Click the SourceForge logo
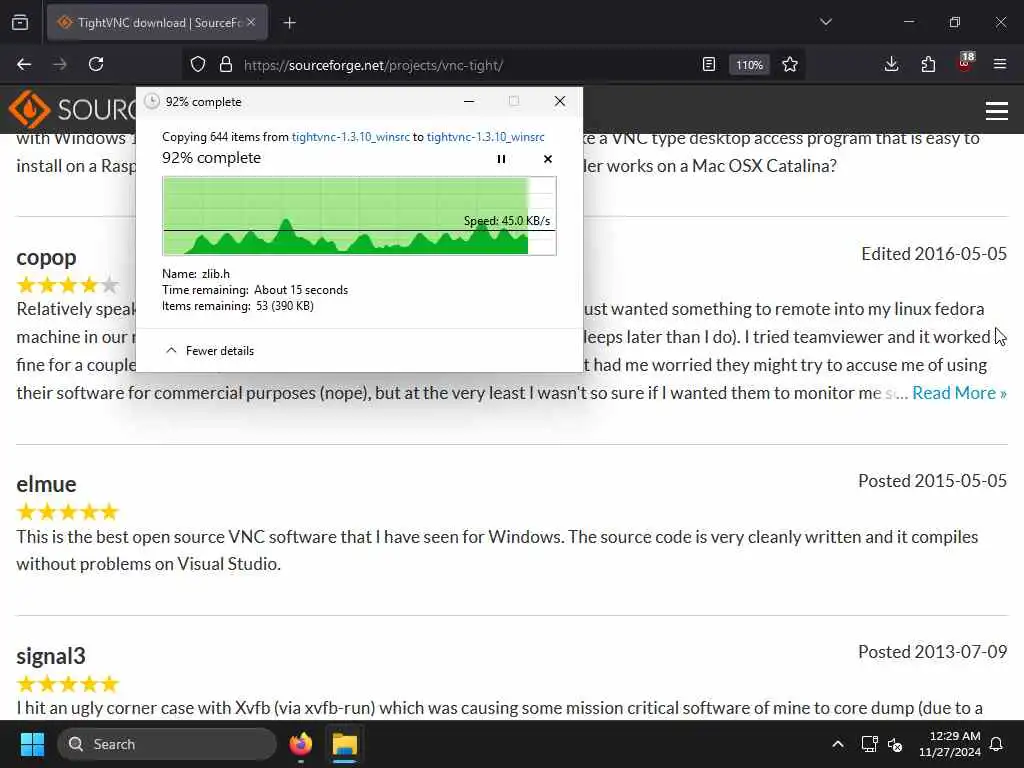Screen dimensions: 1024x768 72,109
